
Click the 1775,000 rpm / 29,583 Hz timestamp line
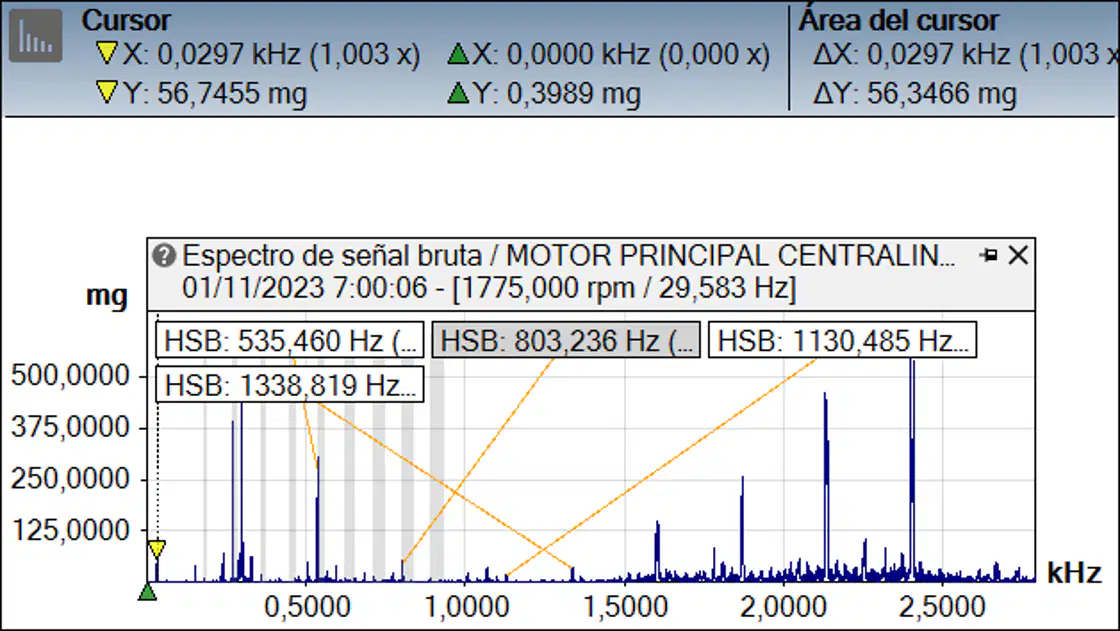coord(489,288)
